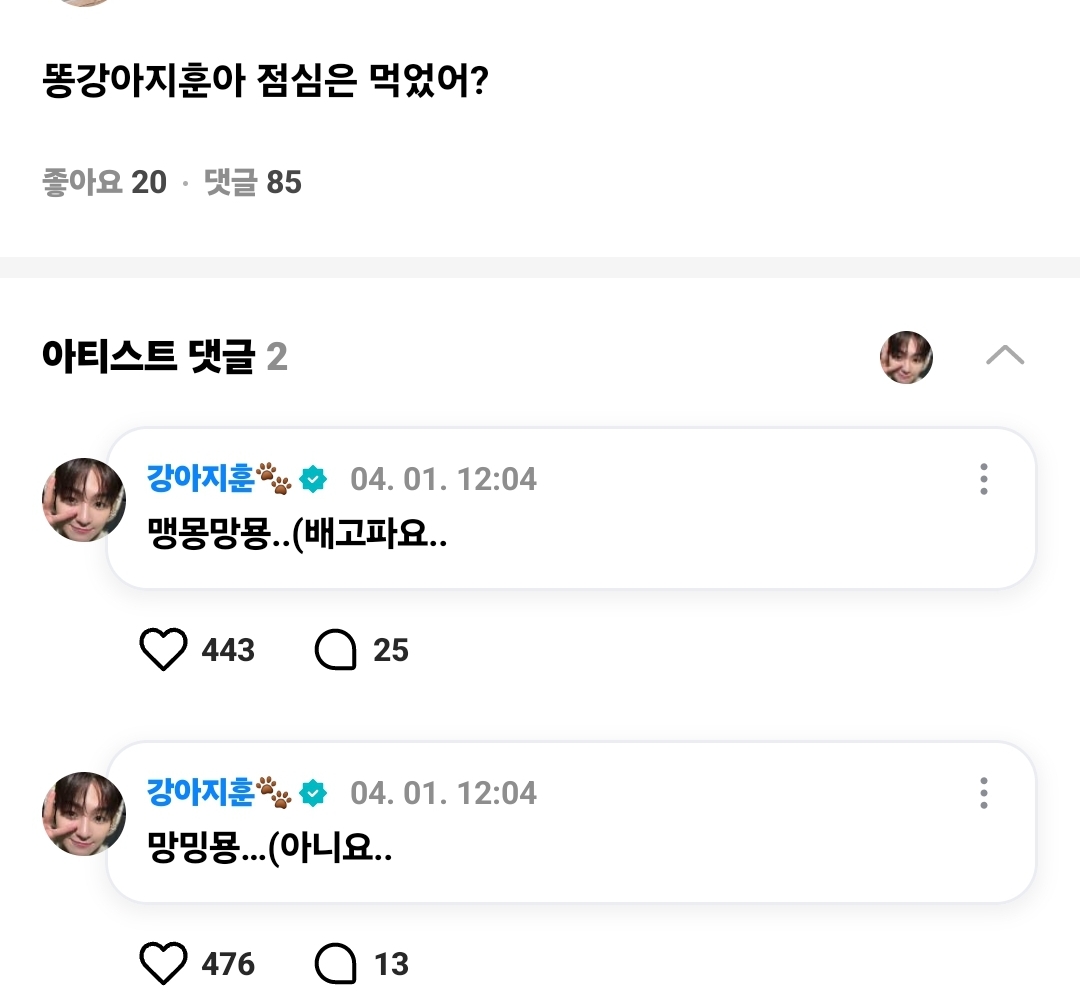1080x1003 pixels.
Task: View the 댓글 85 comments
Action: [x=253, y=183]
